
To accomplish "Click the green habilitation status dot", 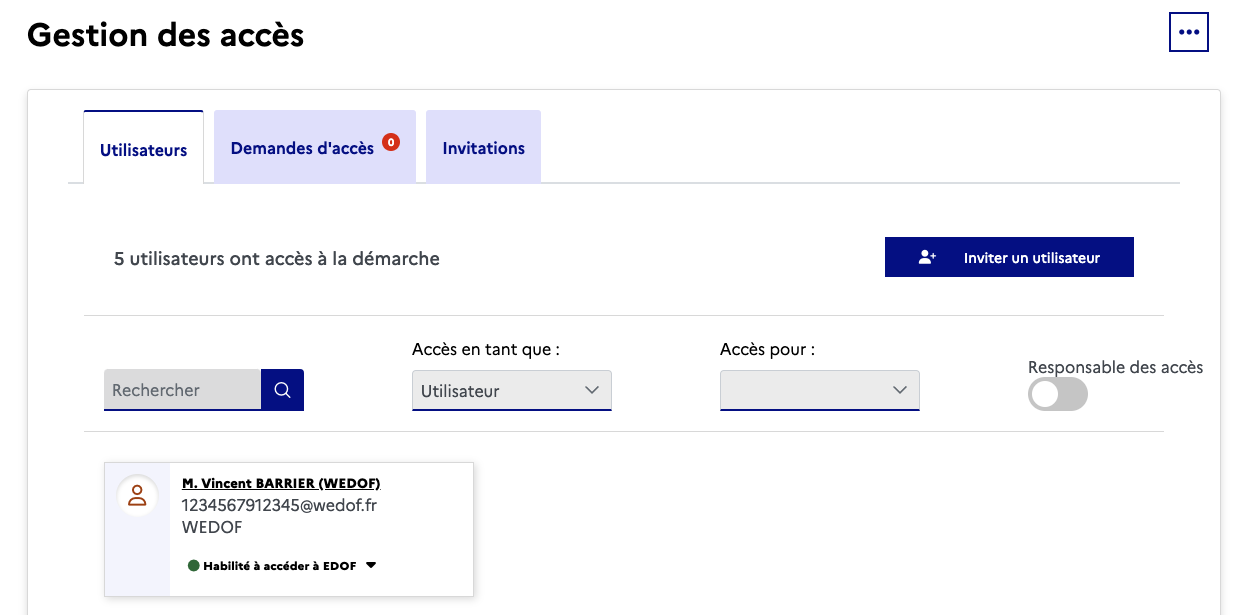I will tap(194, 565).
